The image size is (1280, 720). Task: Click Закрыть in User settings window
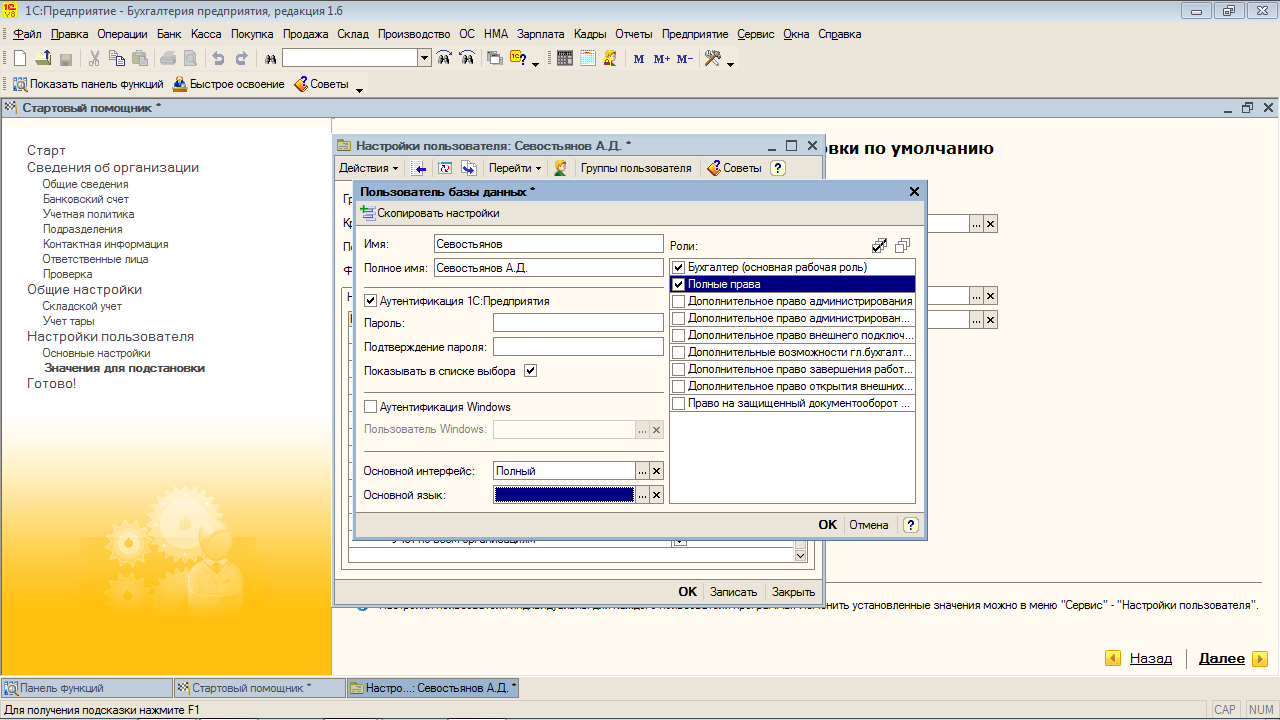(x=793, y=592)
